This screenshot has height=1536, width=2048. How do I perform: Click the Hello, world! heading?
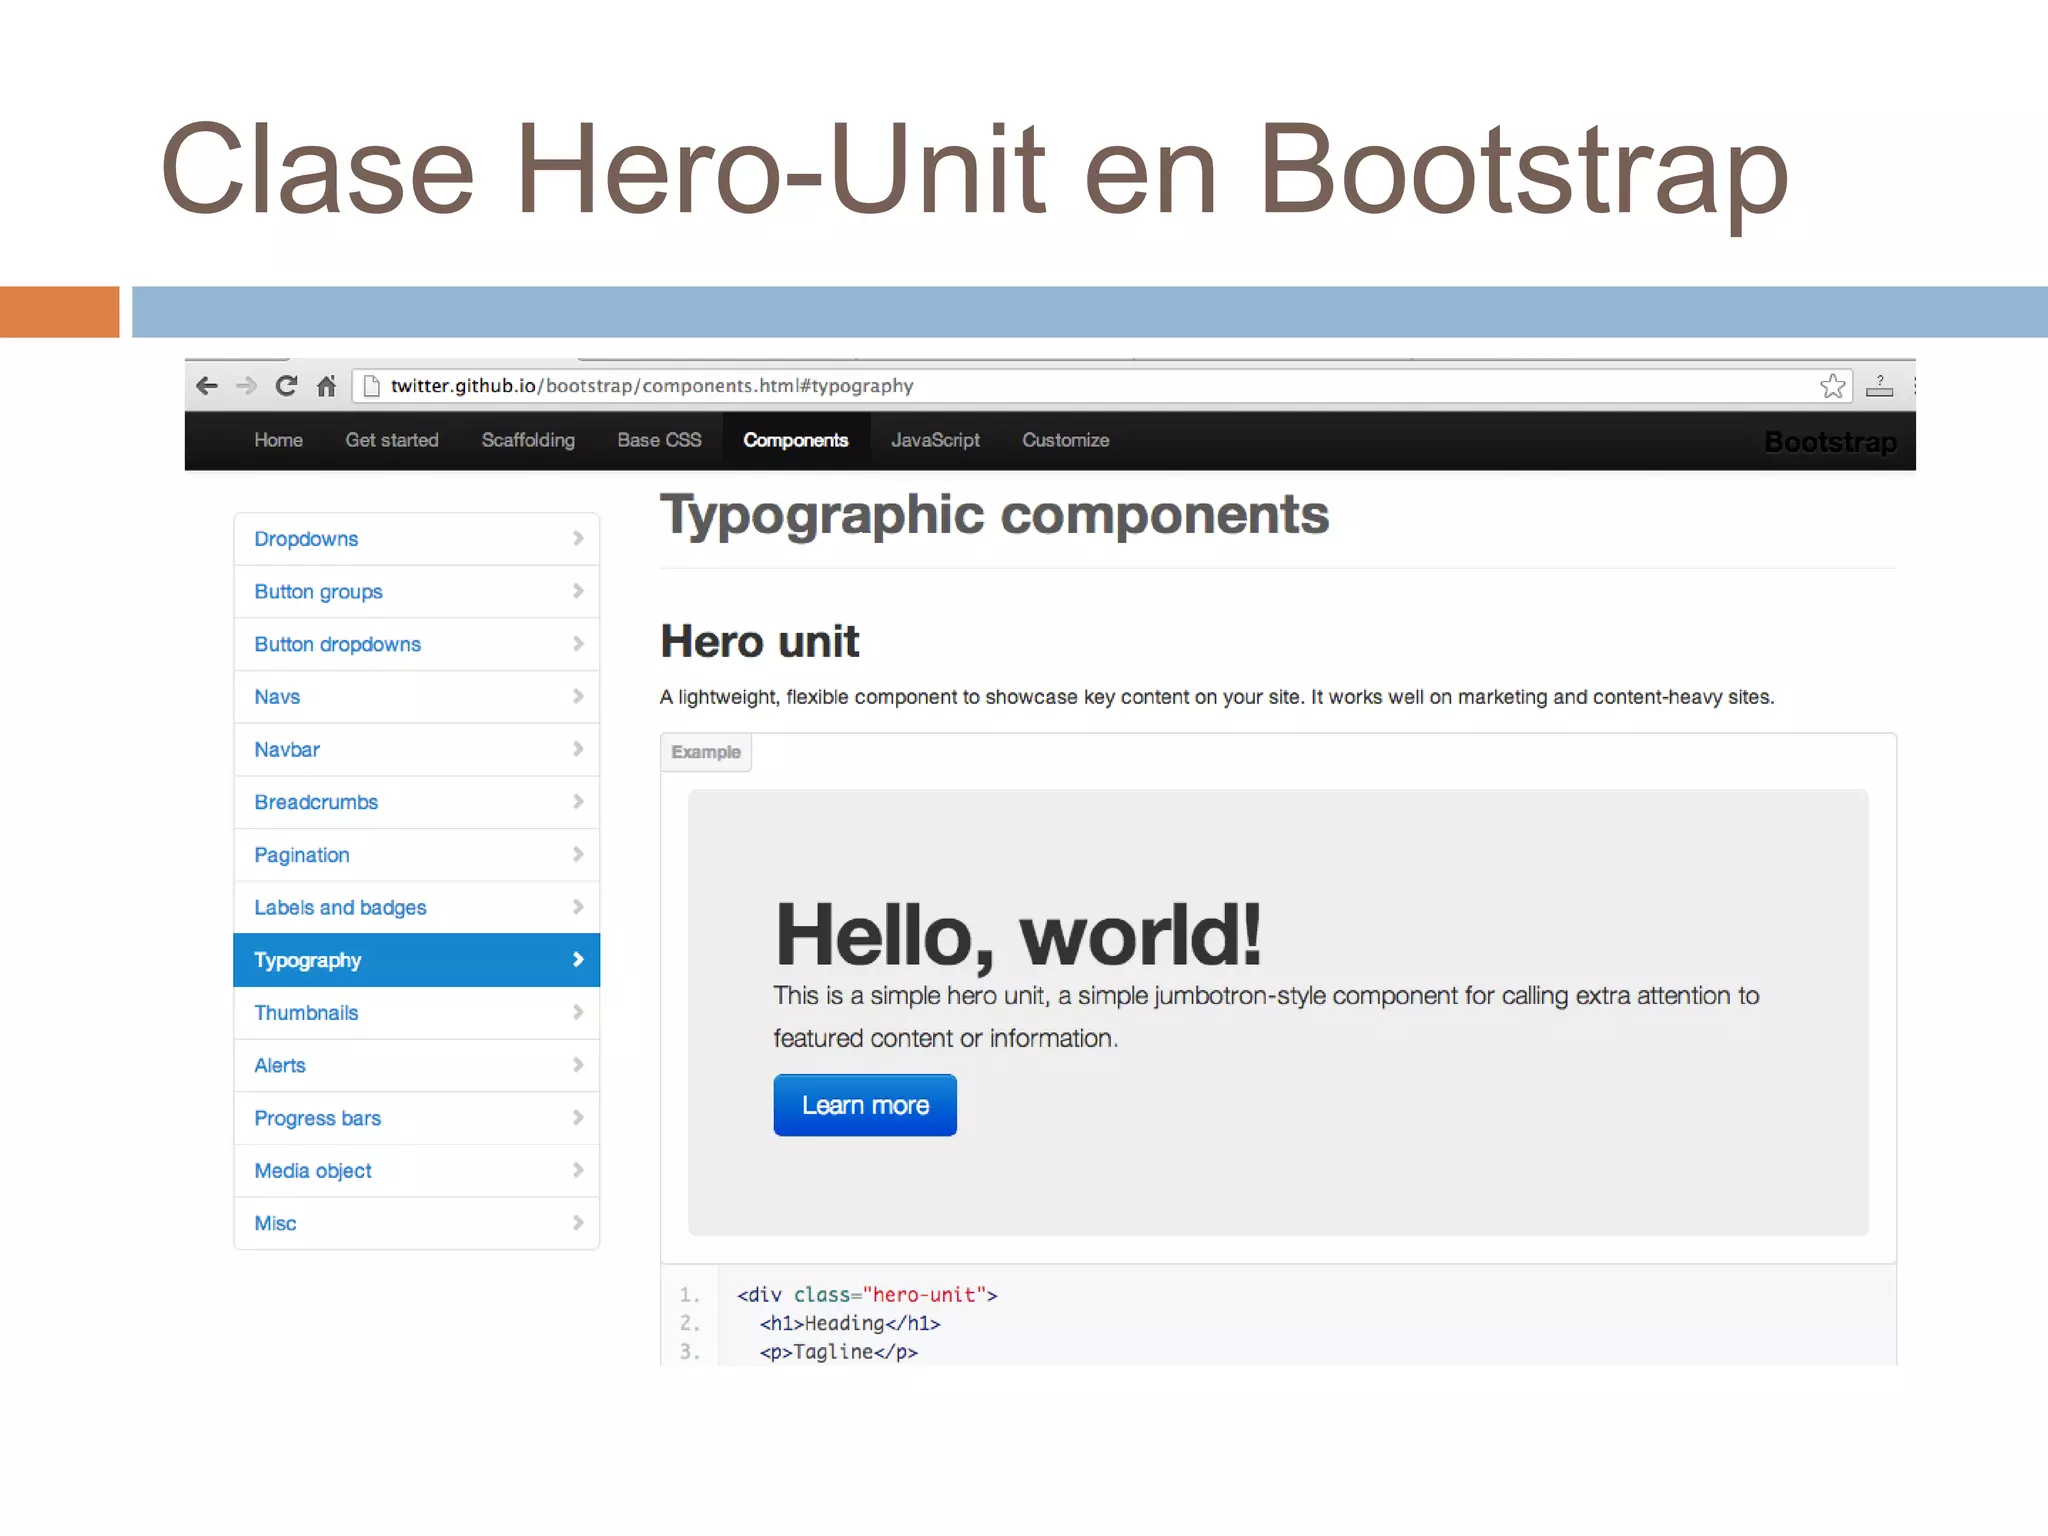[x=1018, y=935]
